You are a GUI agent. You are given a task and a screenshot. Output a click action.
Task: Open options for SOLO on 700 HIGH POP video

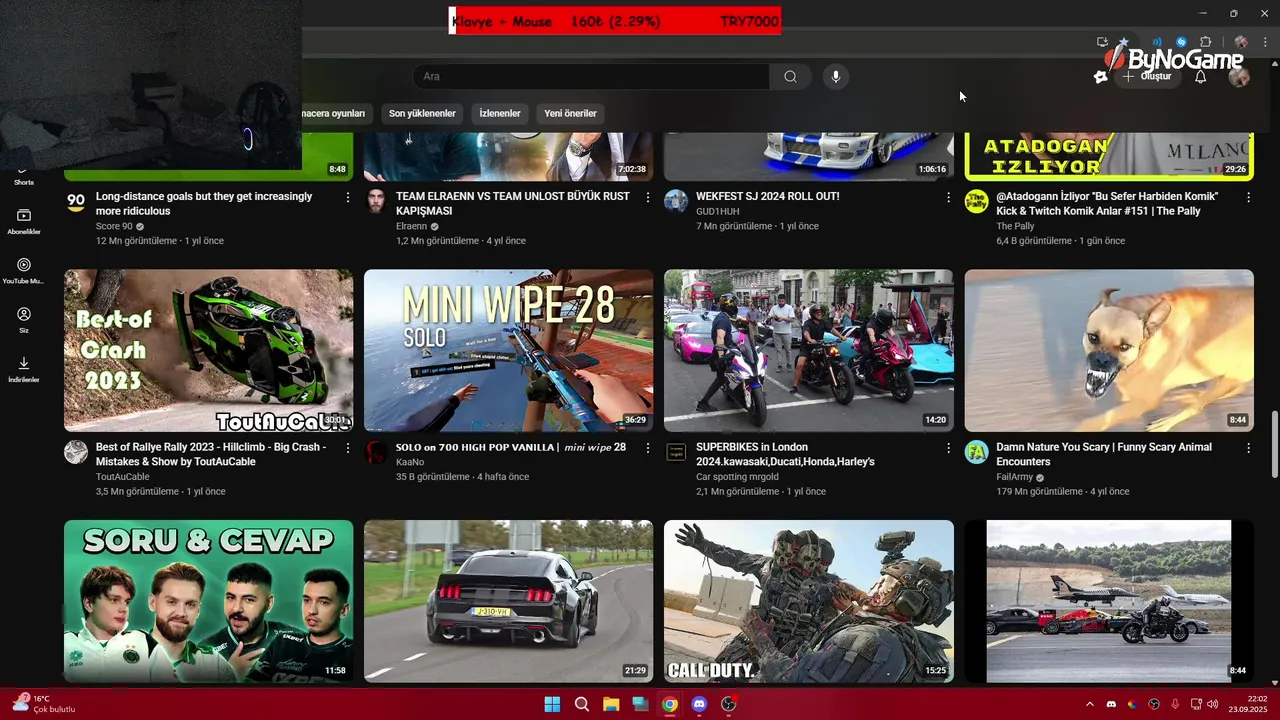(648, 449)
